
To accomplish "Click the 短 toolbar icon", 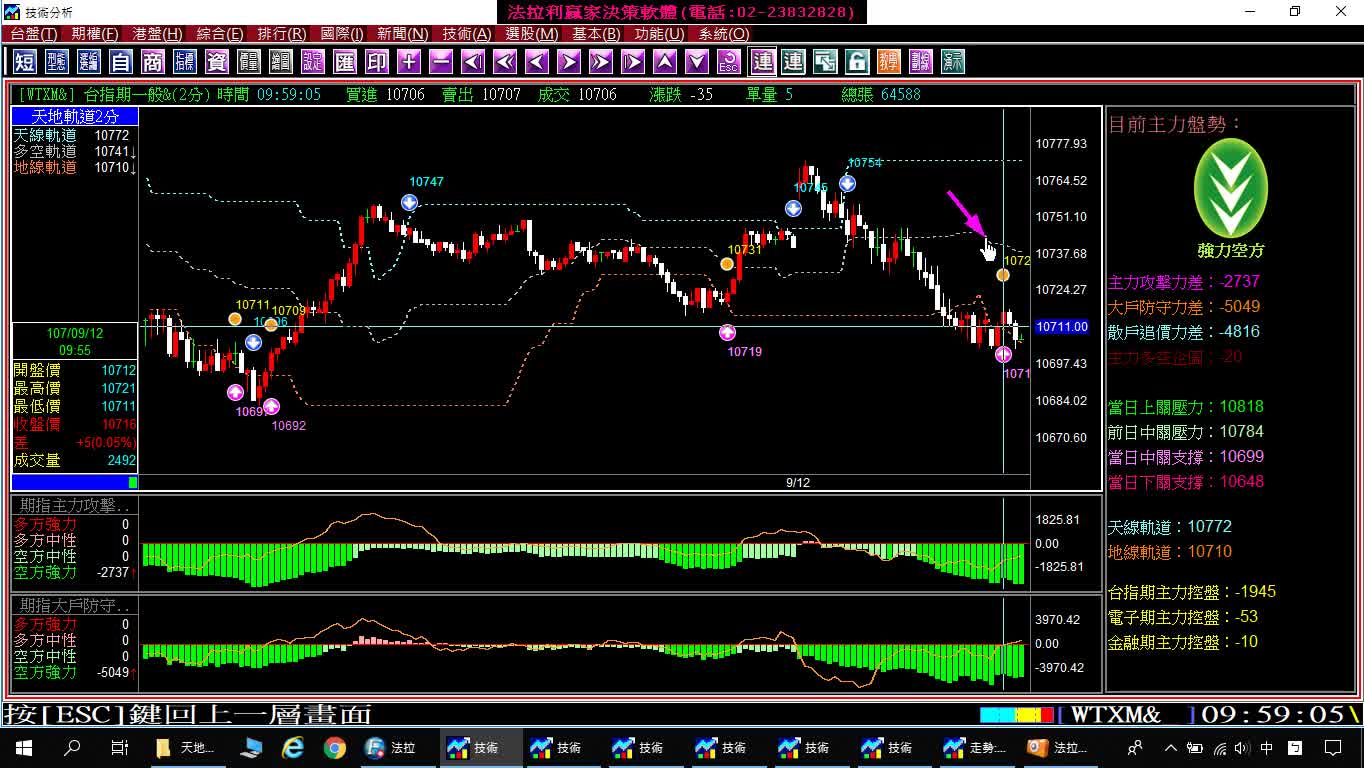I will pyautogui.click(x=25, y=62).
